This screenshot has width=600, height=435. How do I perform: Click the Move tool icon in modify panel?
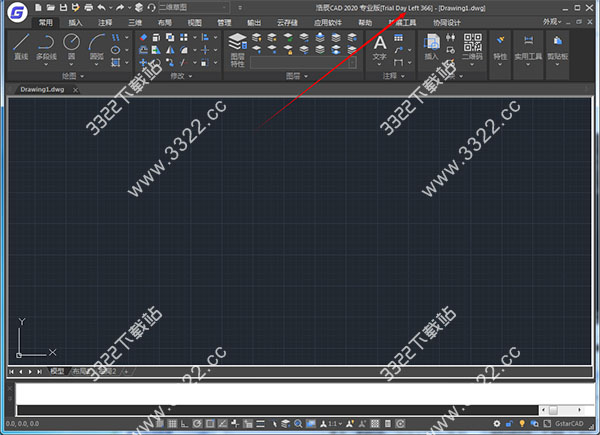pos(143,62)
